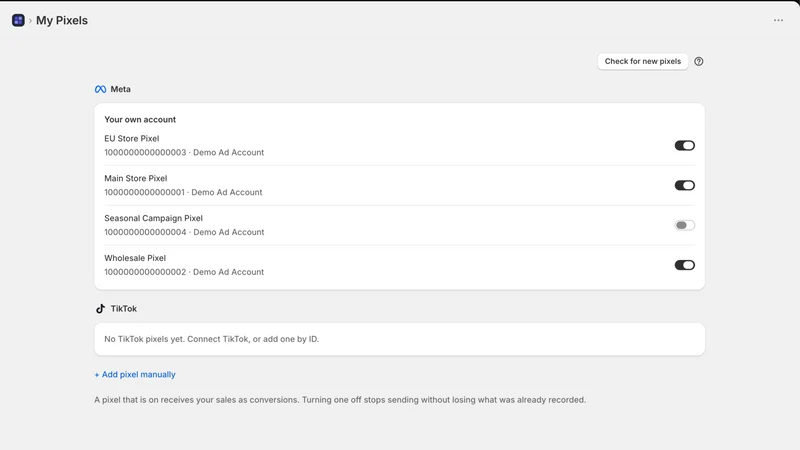The height and width of the screenshot is (450, 800).
Task: Click the No TikTok pixels yet message
Action: coord(212,339)
